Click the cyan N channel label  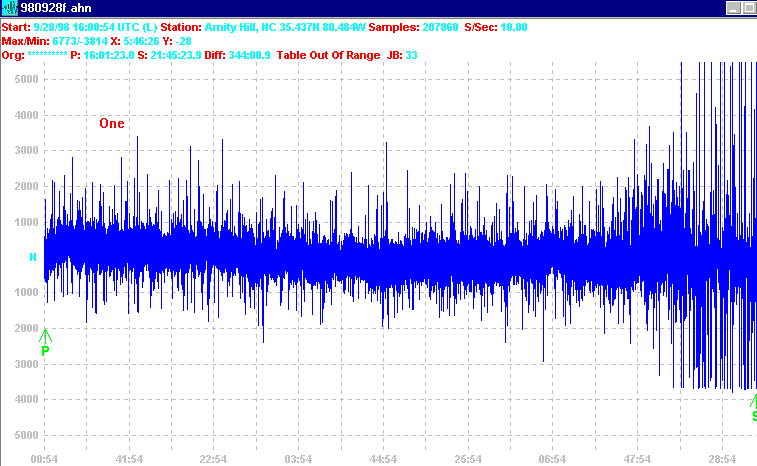point(33,257)
